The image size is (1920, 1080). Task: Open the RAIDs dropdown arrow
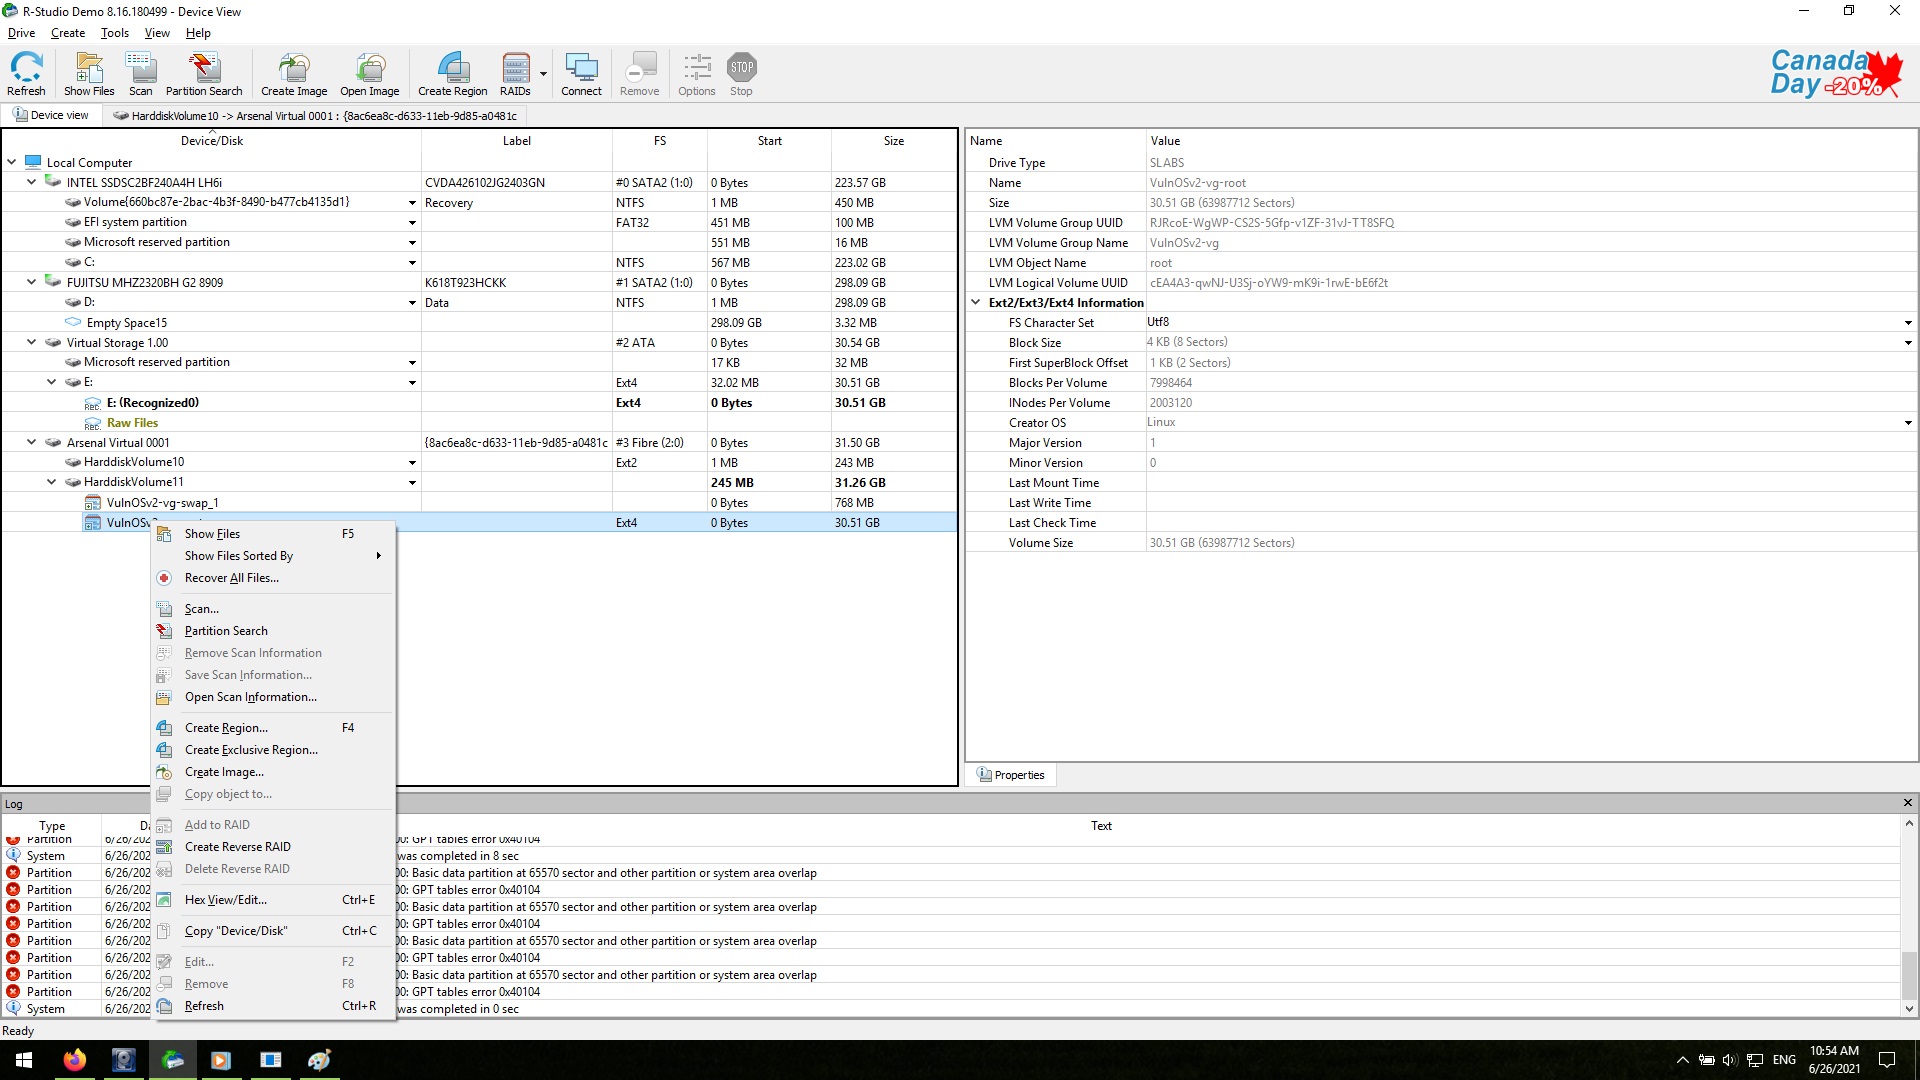pyautogui.click(x=543, y=74)
